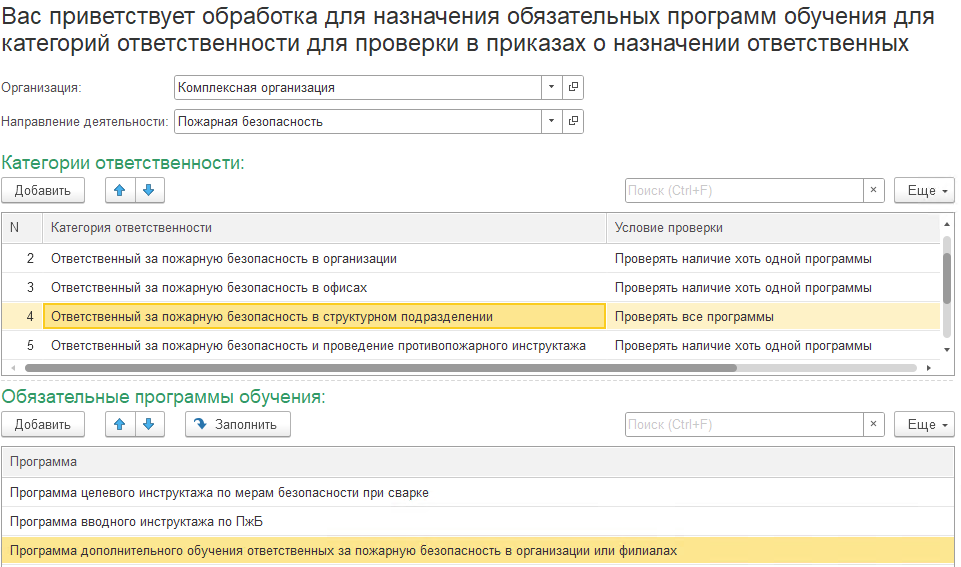Clear the categories search field with X
This screenshot has height=567, width=961.
point(873,190)
